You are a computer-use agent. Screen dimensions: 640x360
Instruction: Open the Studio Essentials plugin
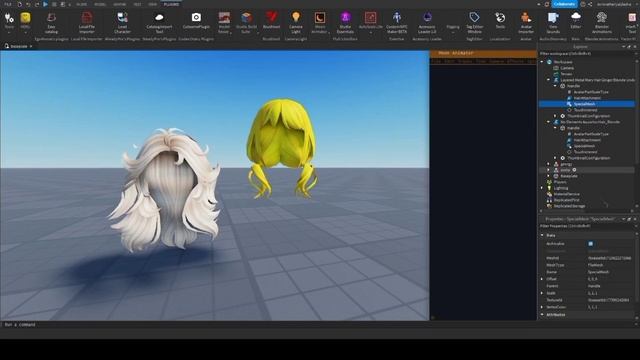tap(345, 23)
